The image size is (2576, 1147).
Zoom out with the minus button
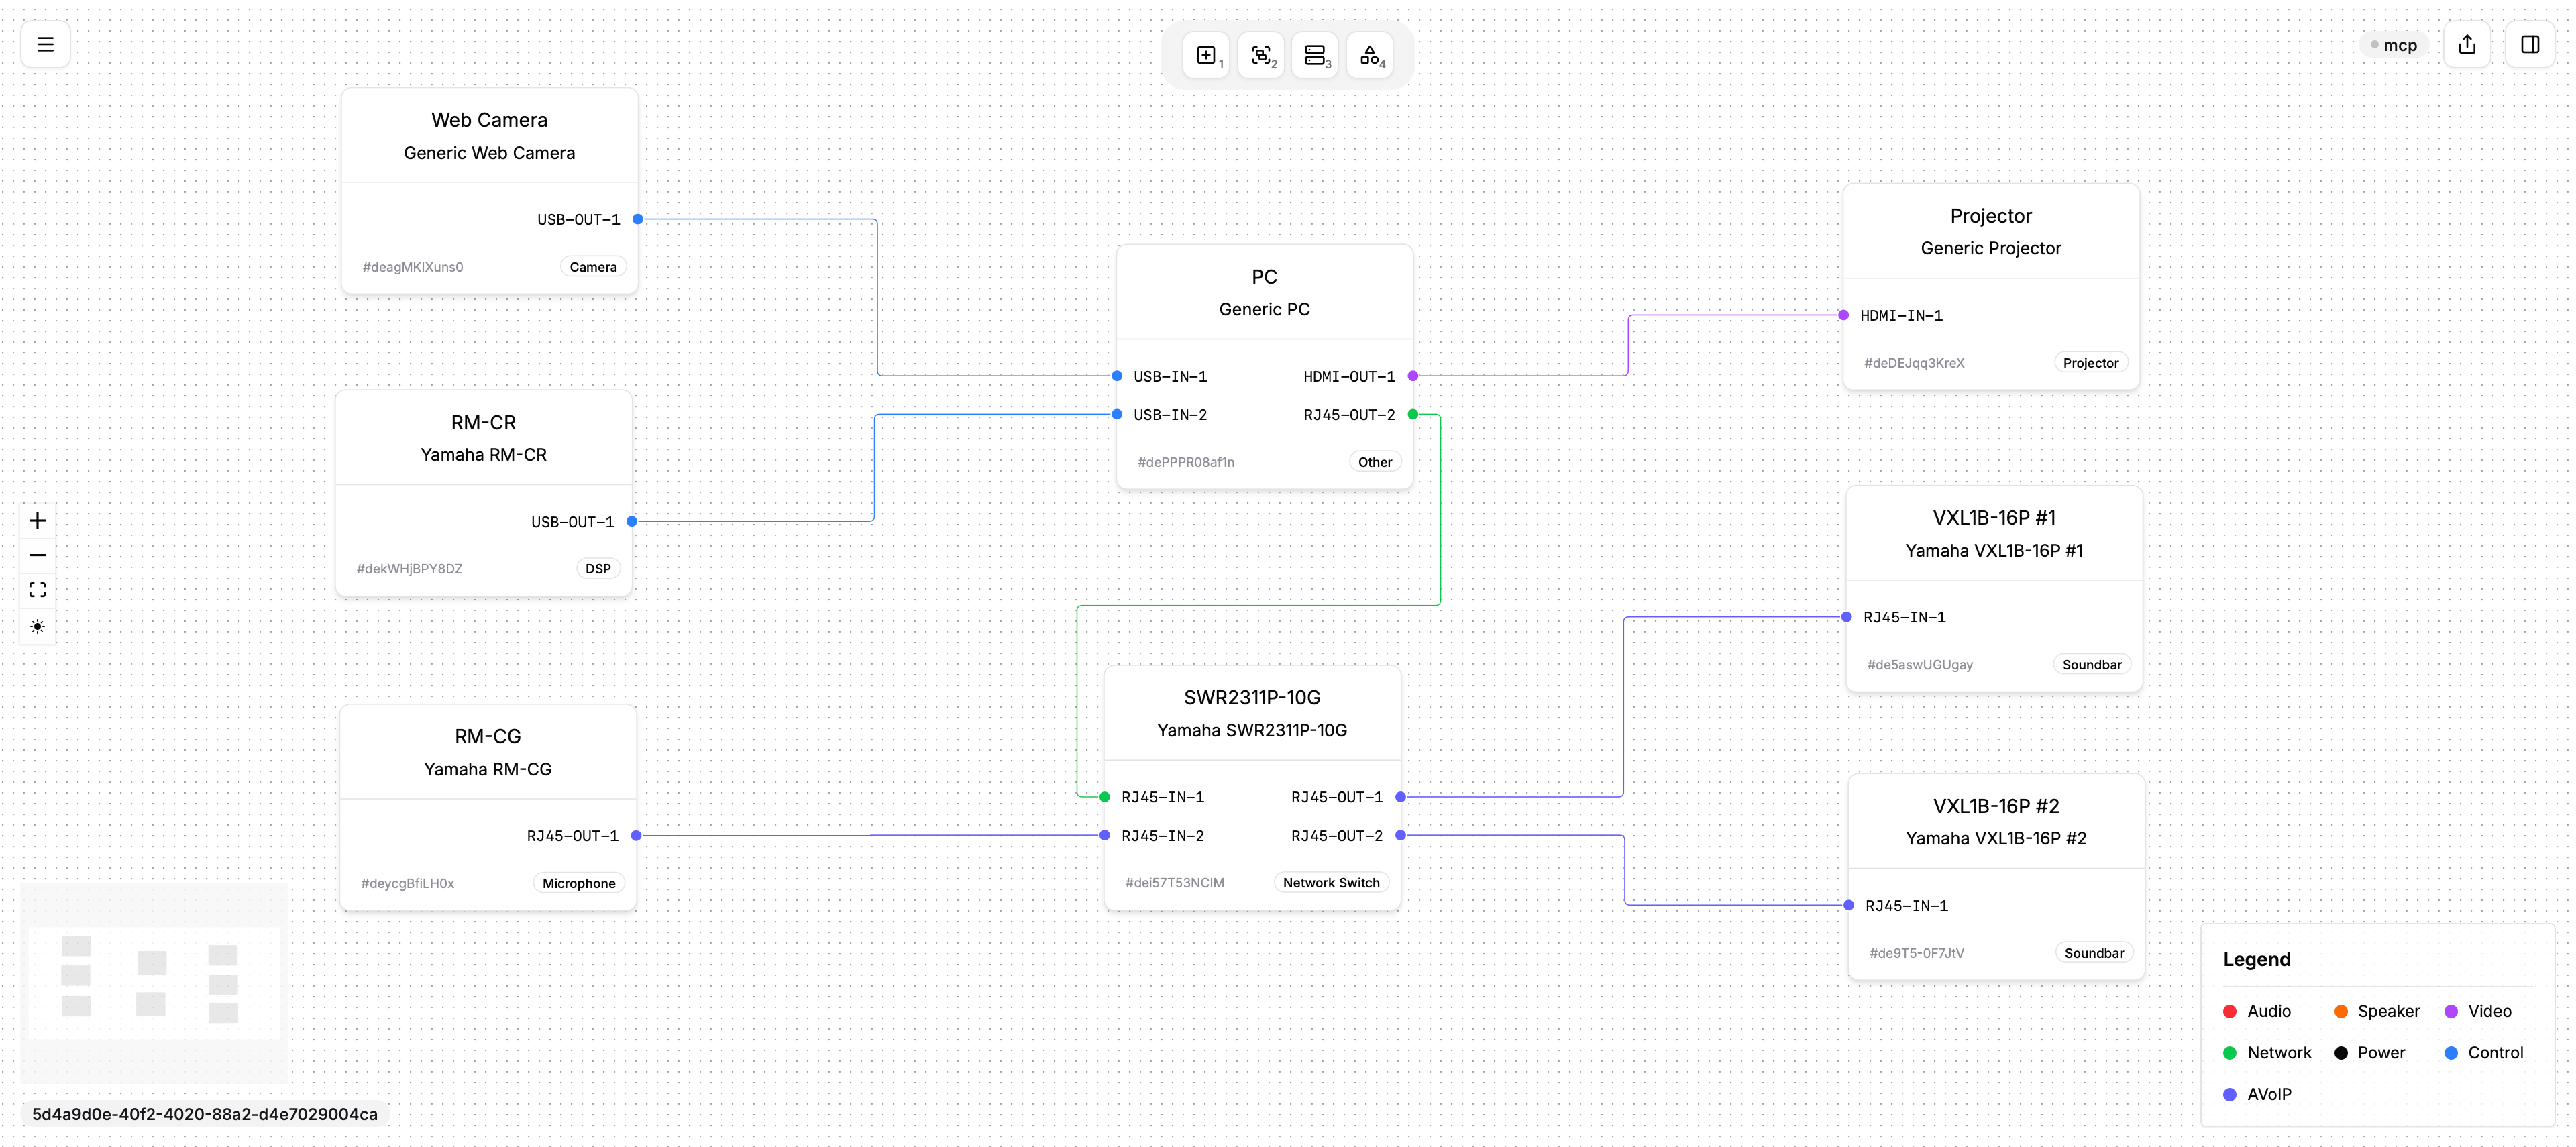(x=37, y=555)
